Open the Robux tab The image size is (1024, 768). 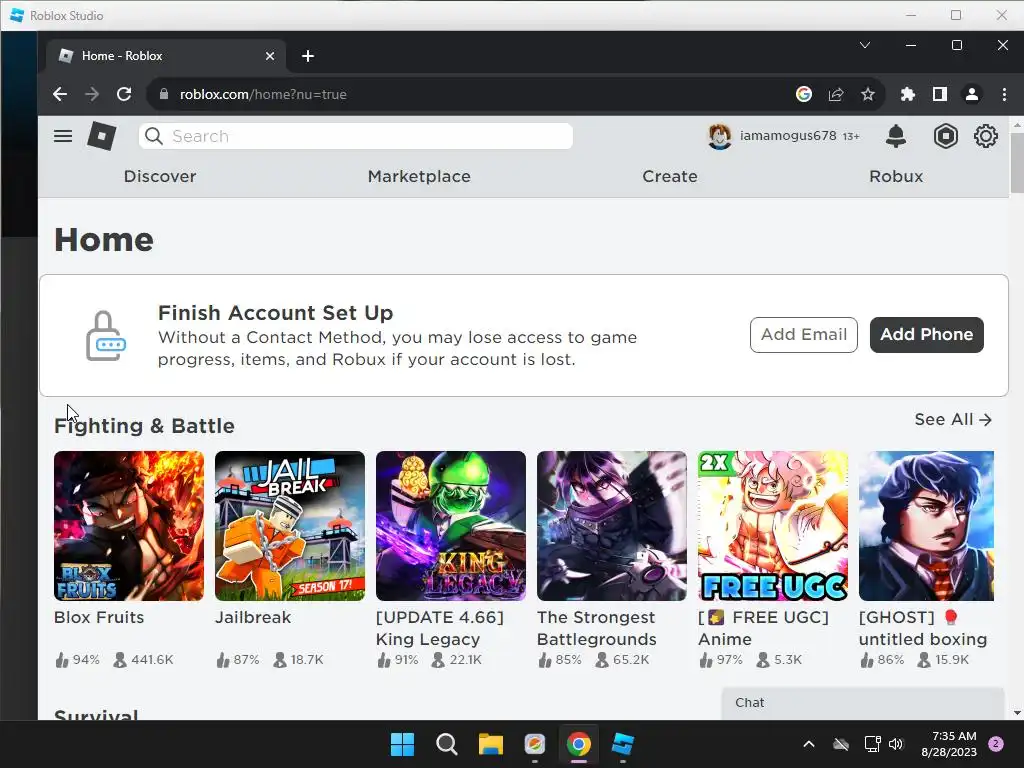(x=896, y=176)
